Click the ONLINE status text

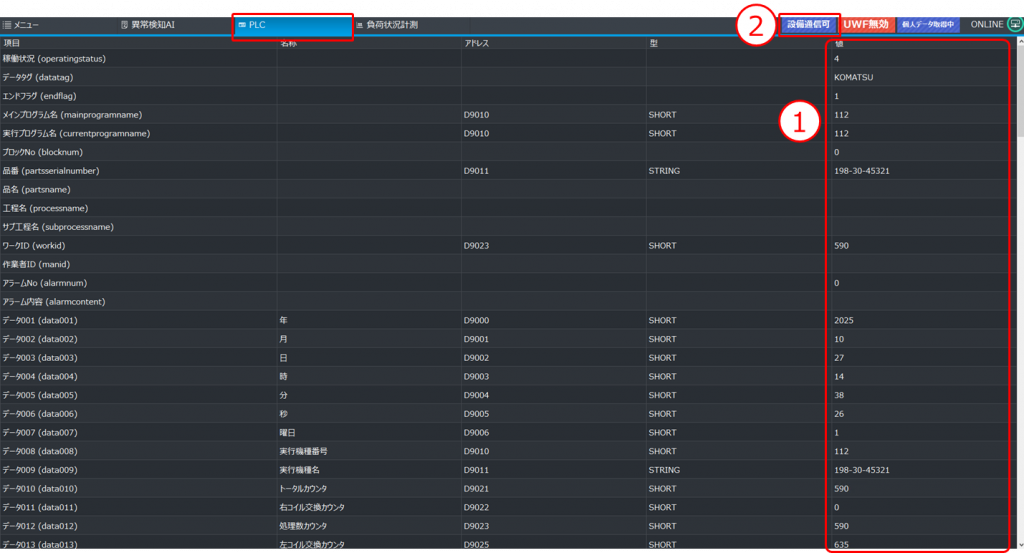pyautogui.click(x=986, y=24)
